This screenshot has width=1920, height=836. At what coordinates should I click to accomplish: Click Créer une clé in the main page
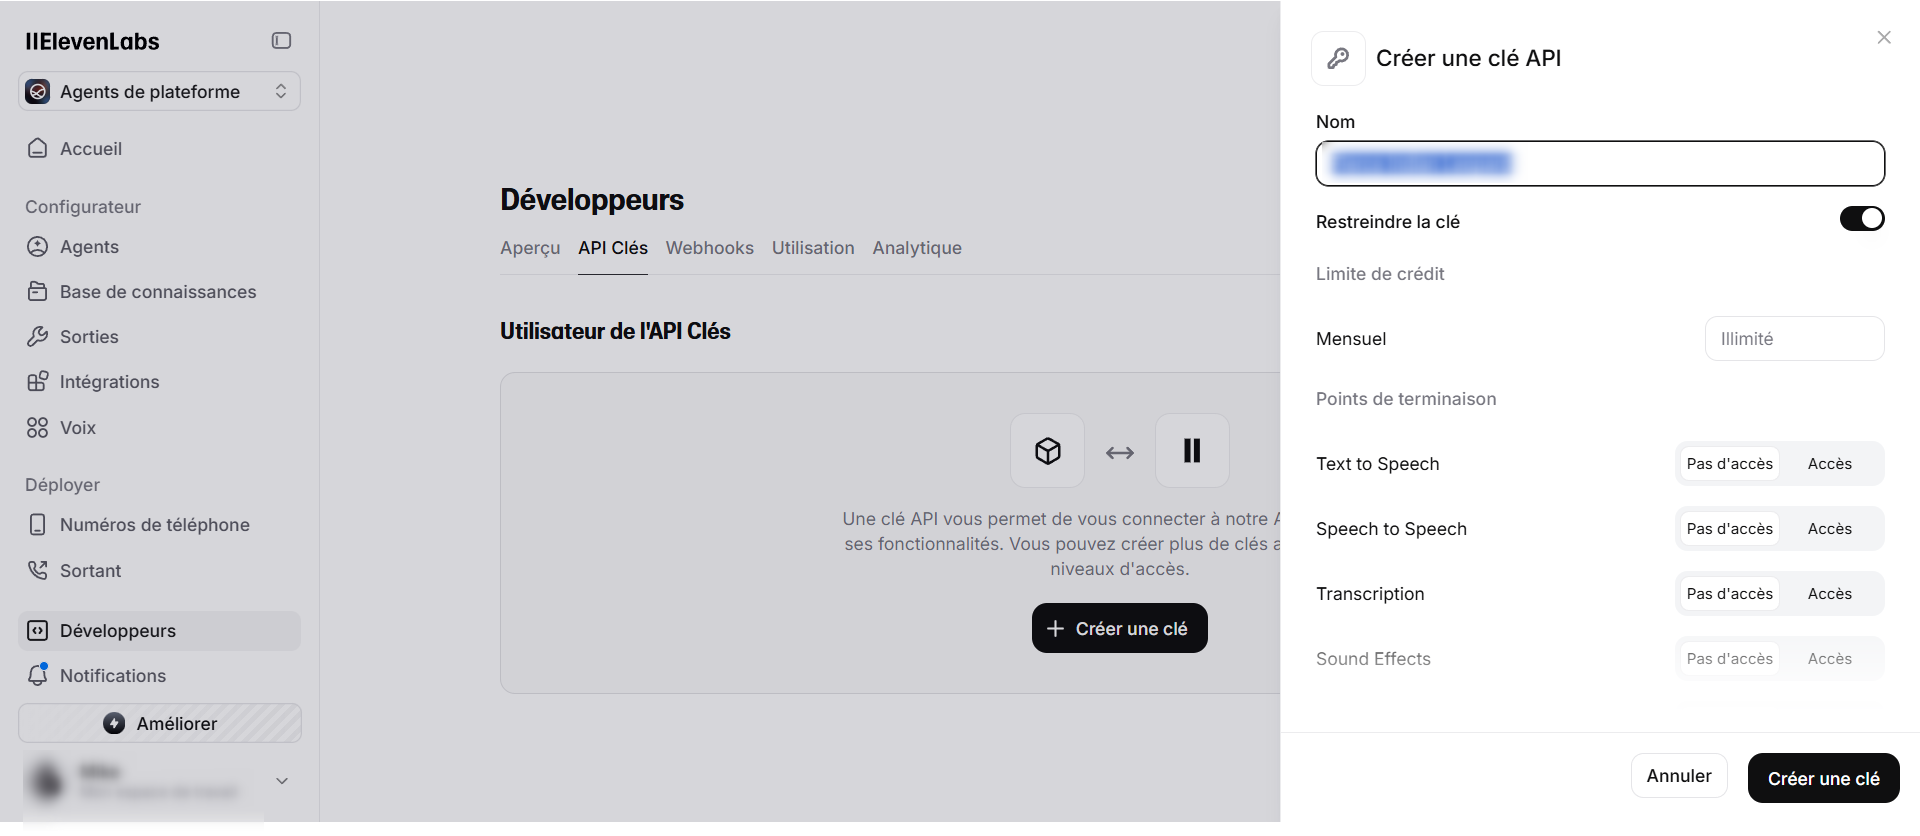coord(1119,628)
